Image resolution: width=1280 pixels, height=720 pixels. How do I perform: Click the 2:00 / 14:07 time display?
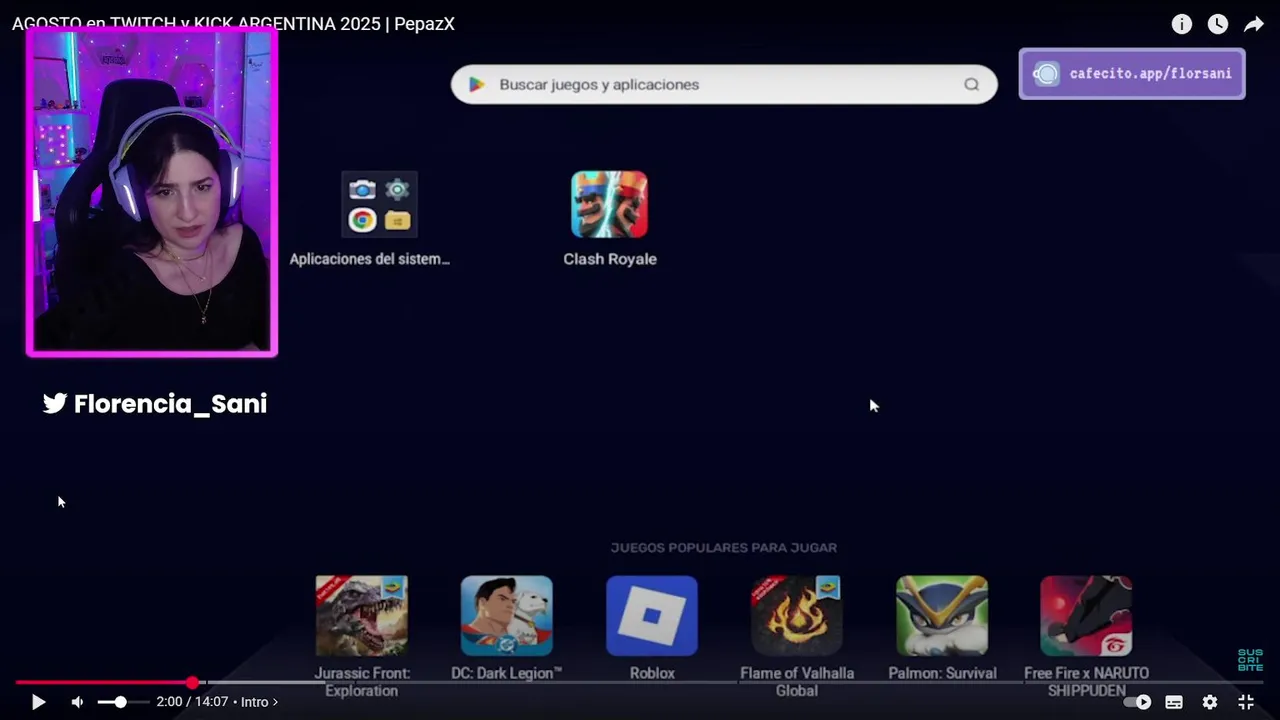194,702
